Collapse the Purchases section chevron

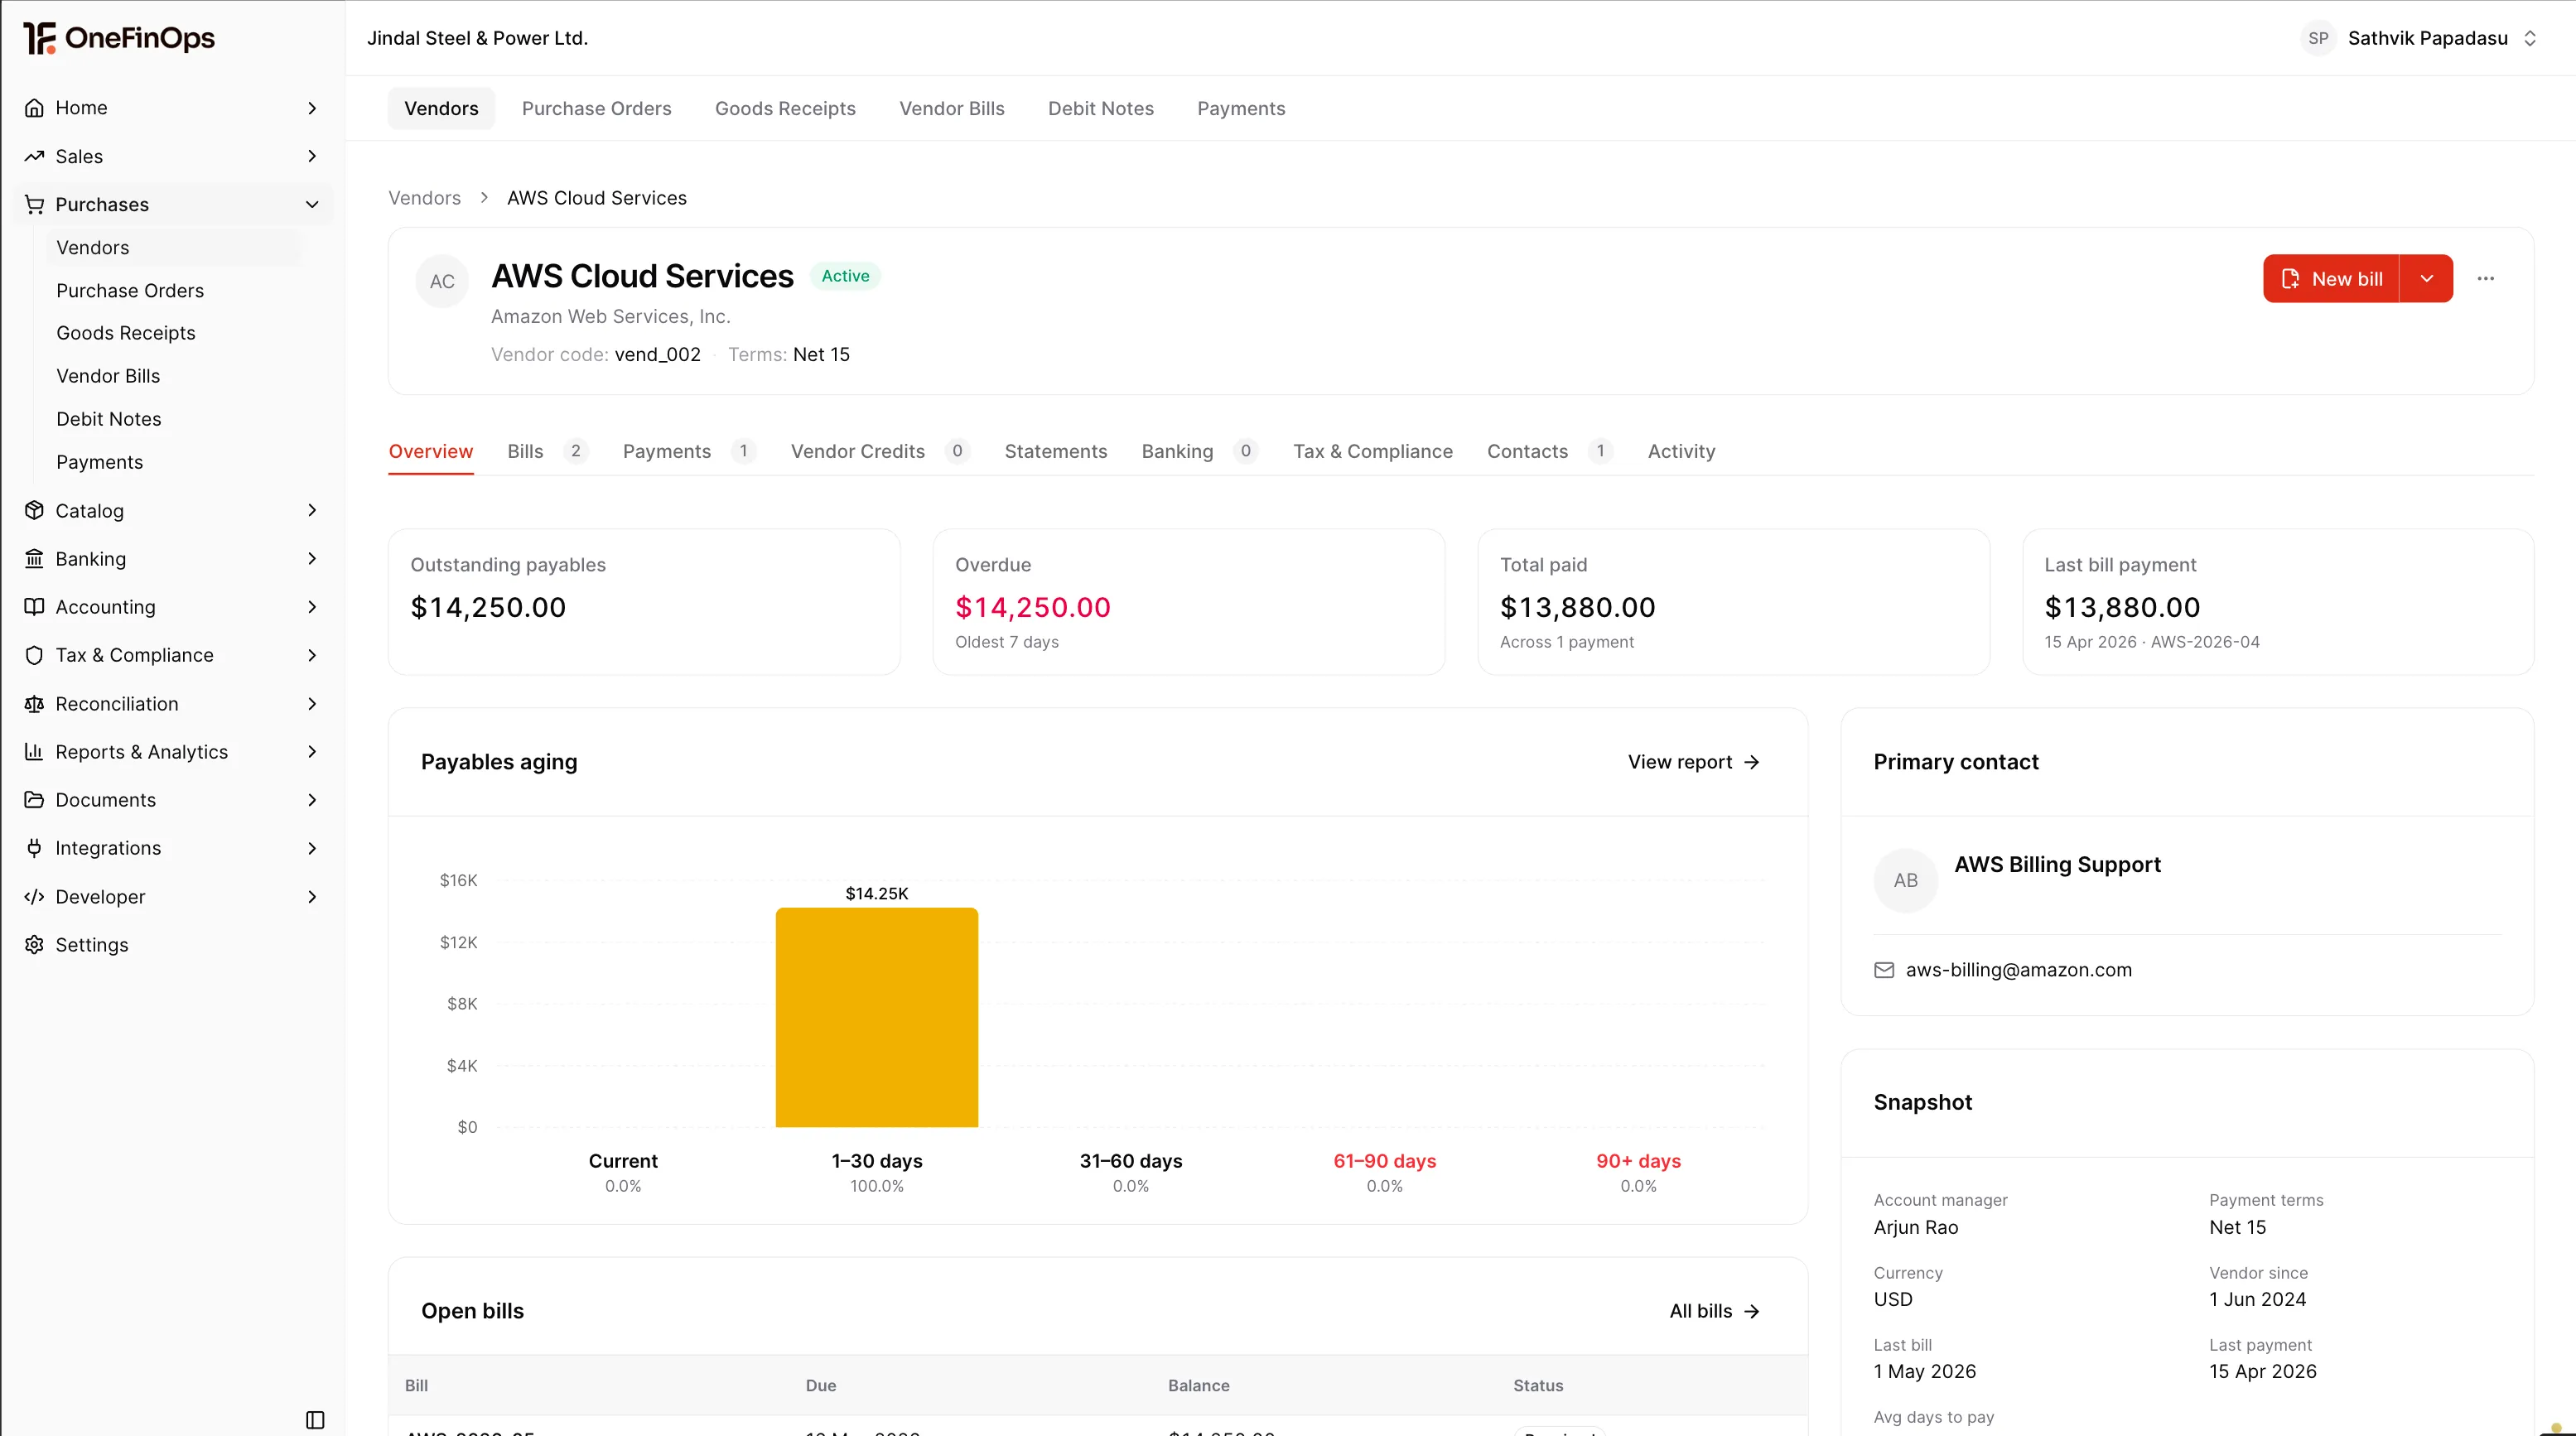(312, 204)
